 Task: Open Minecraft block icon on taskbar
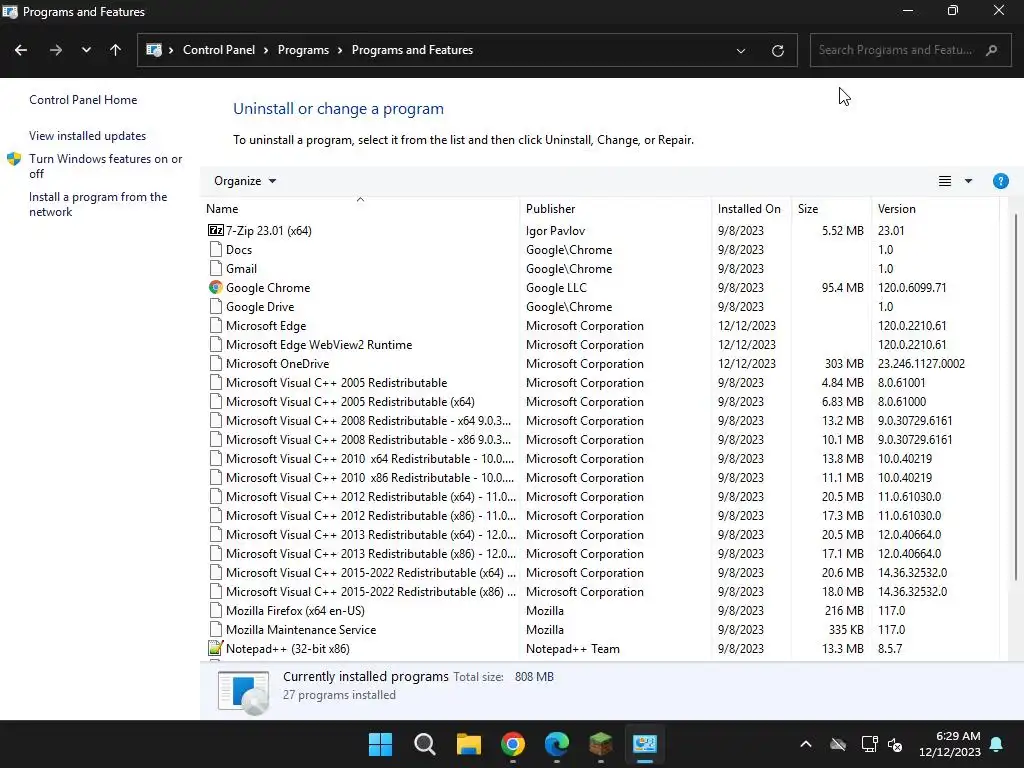[x=601, y=744]
